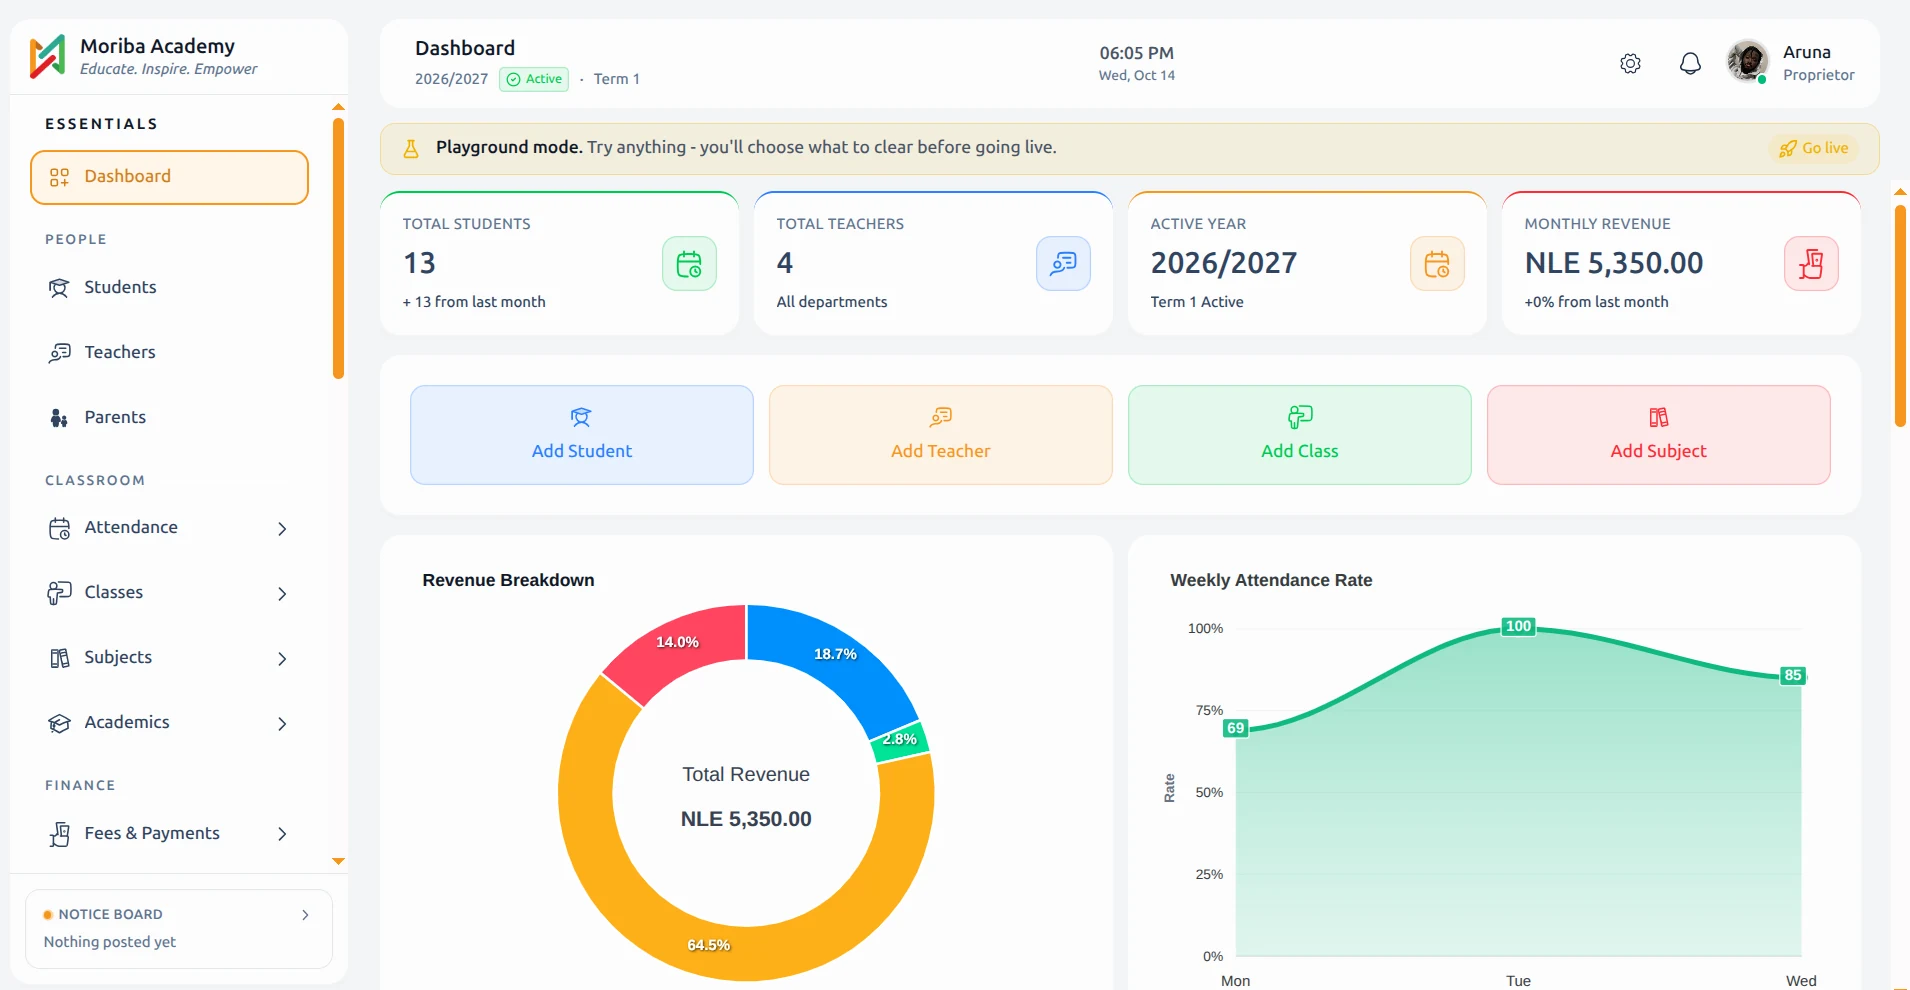Click the Active Year calendar icon
1910x990 pixels.
pyautogui.click(x=1437, y=264)
